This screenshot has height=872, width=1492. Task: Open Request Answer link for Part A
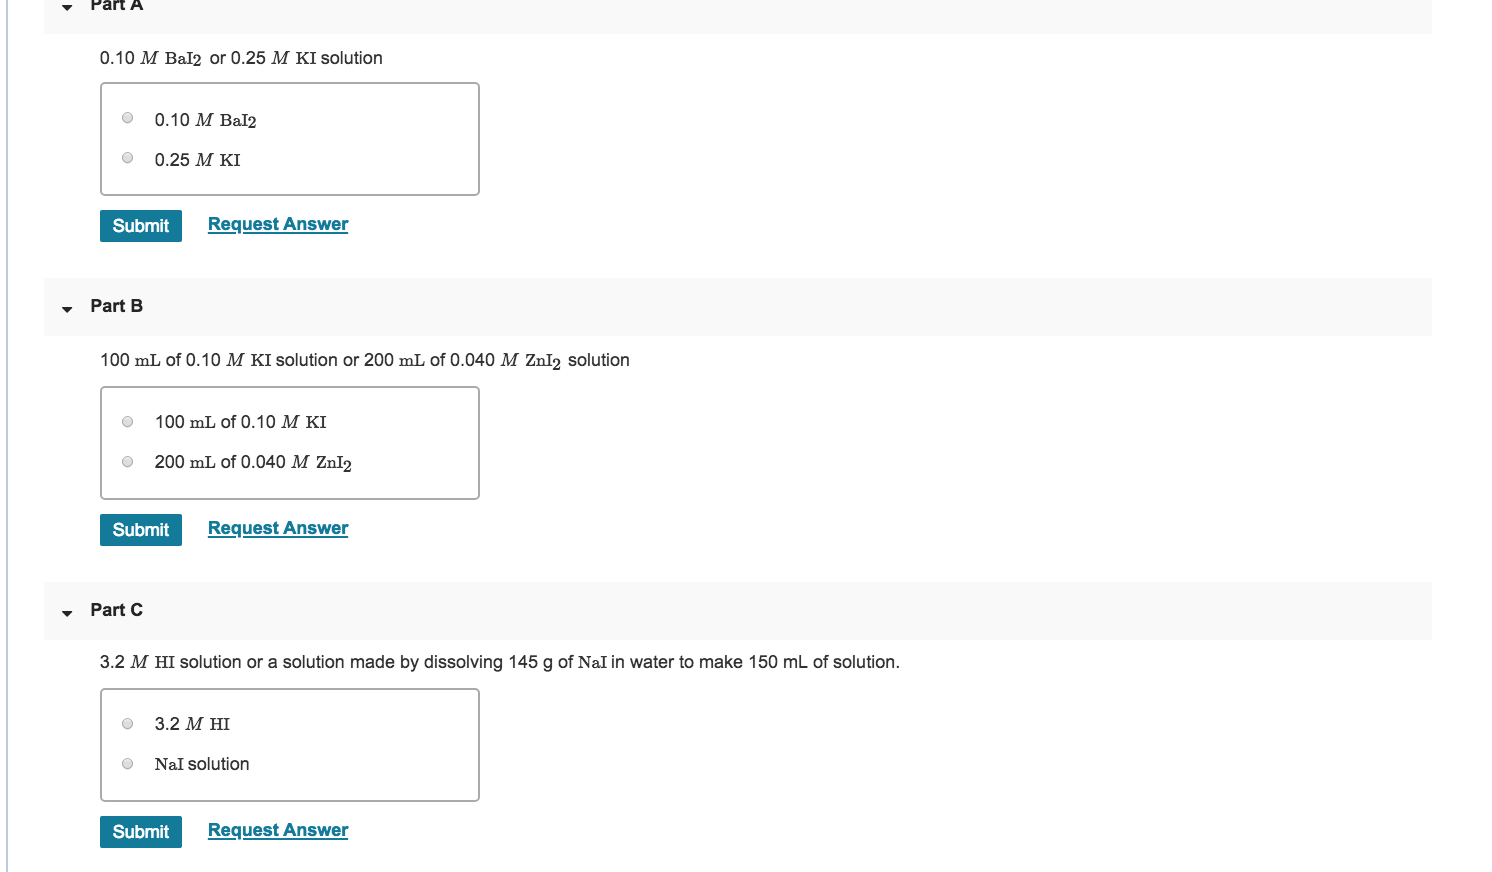278,224
